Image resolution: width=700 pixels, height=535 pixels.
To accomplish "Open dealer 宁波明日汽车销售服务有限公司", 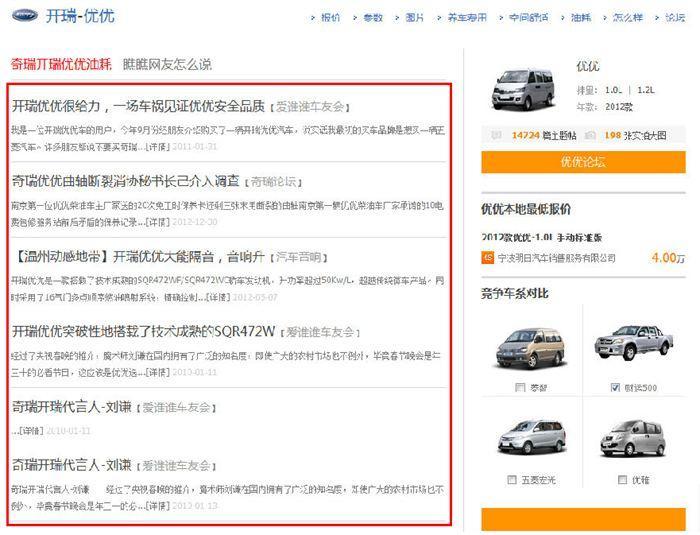I will (556, 258).
